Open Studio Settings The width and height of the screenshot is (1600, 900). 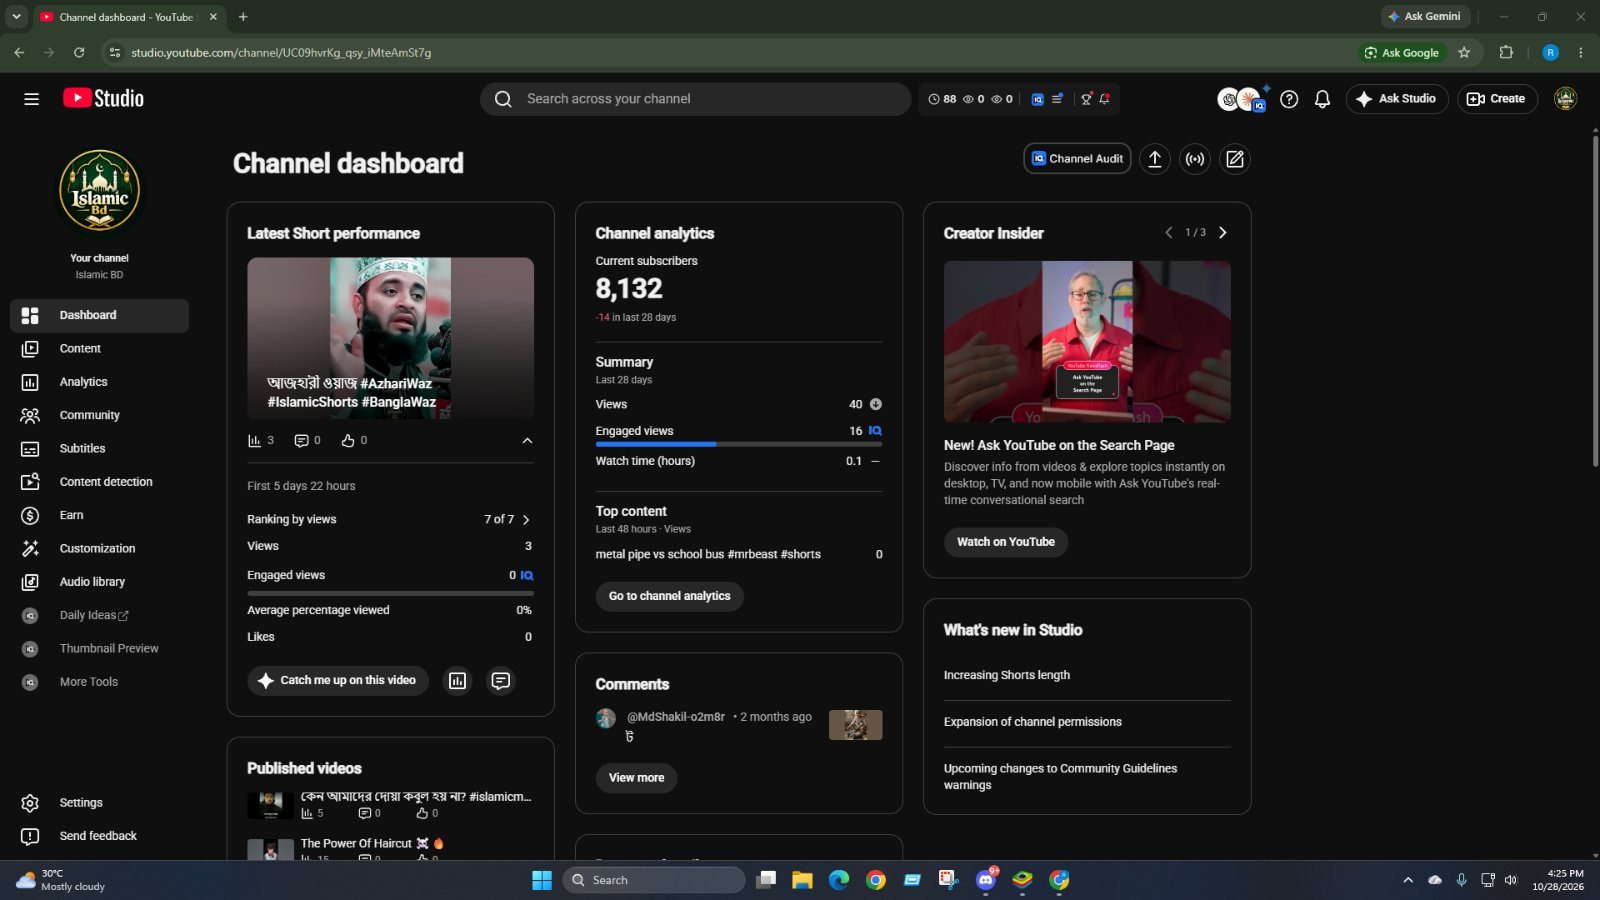coord(99,803)
